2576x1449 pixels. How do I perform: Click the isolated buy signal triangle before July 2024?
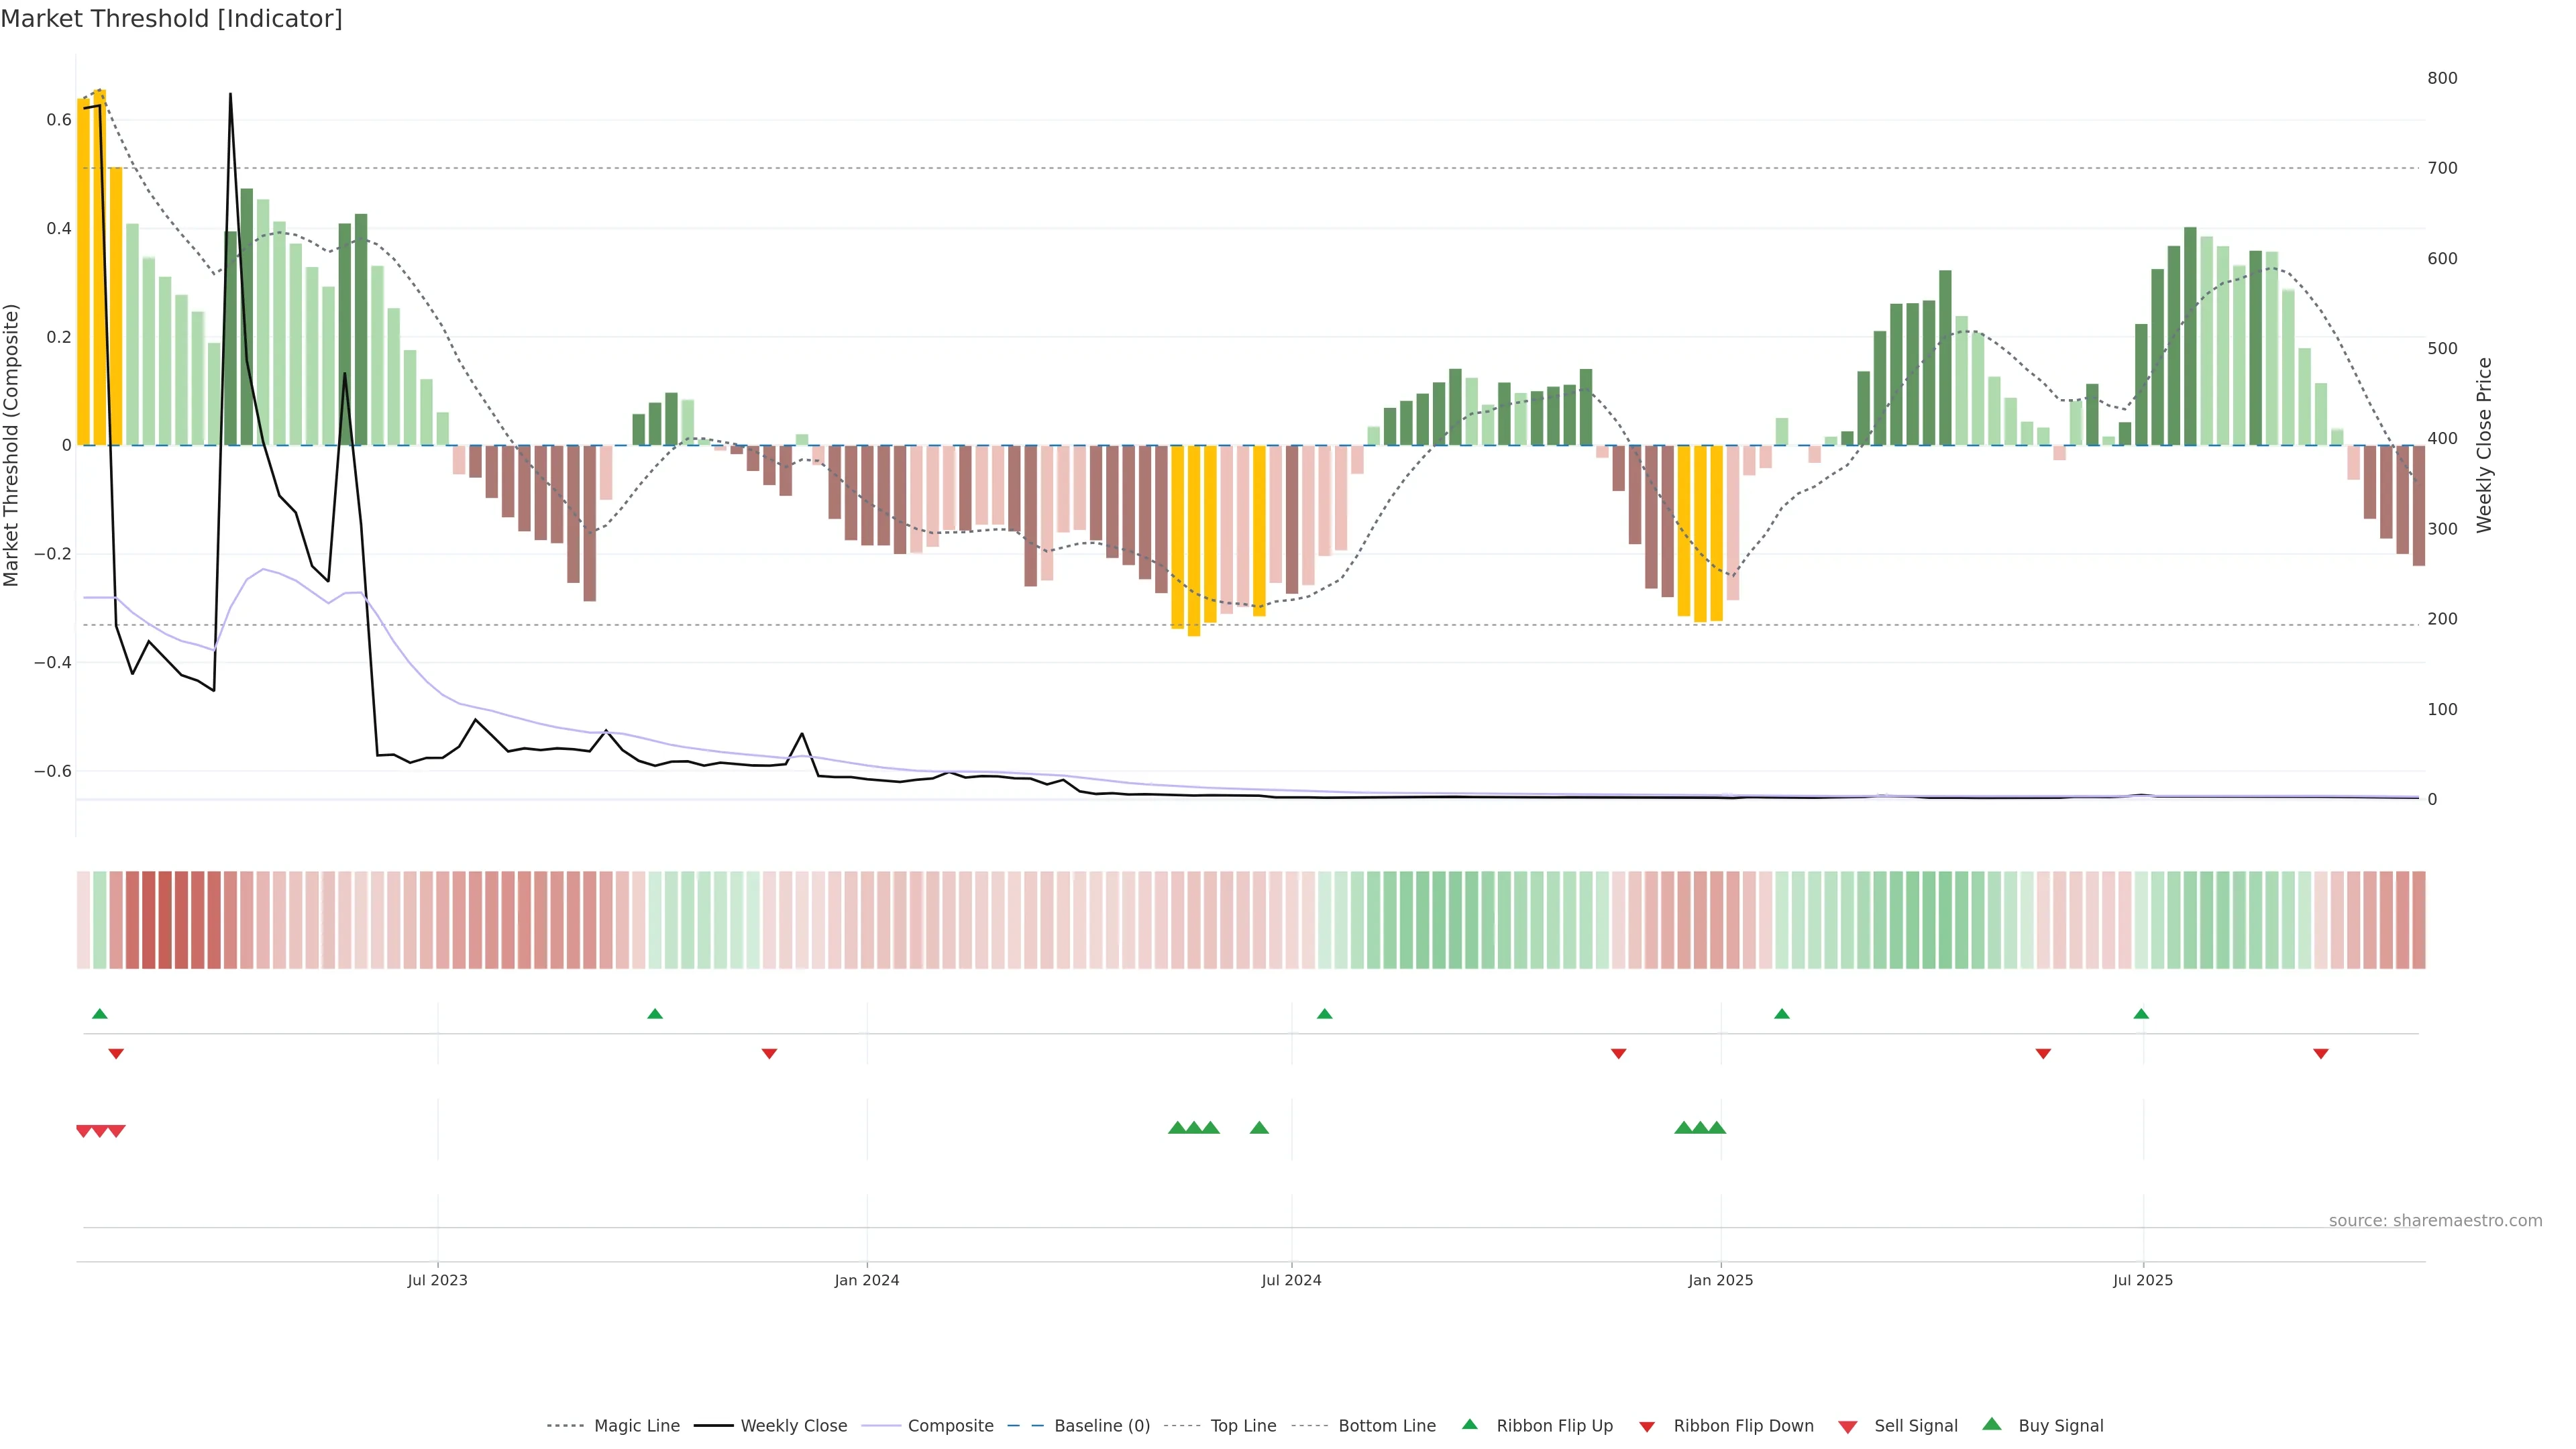point(1259,1128)
